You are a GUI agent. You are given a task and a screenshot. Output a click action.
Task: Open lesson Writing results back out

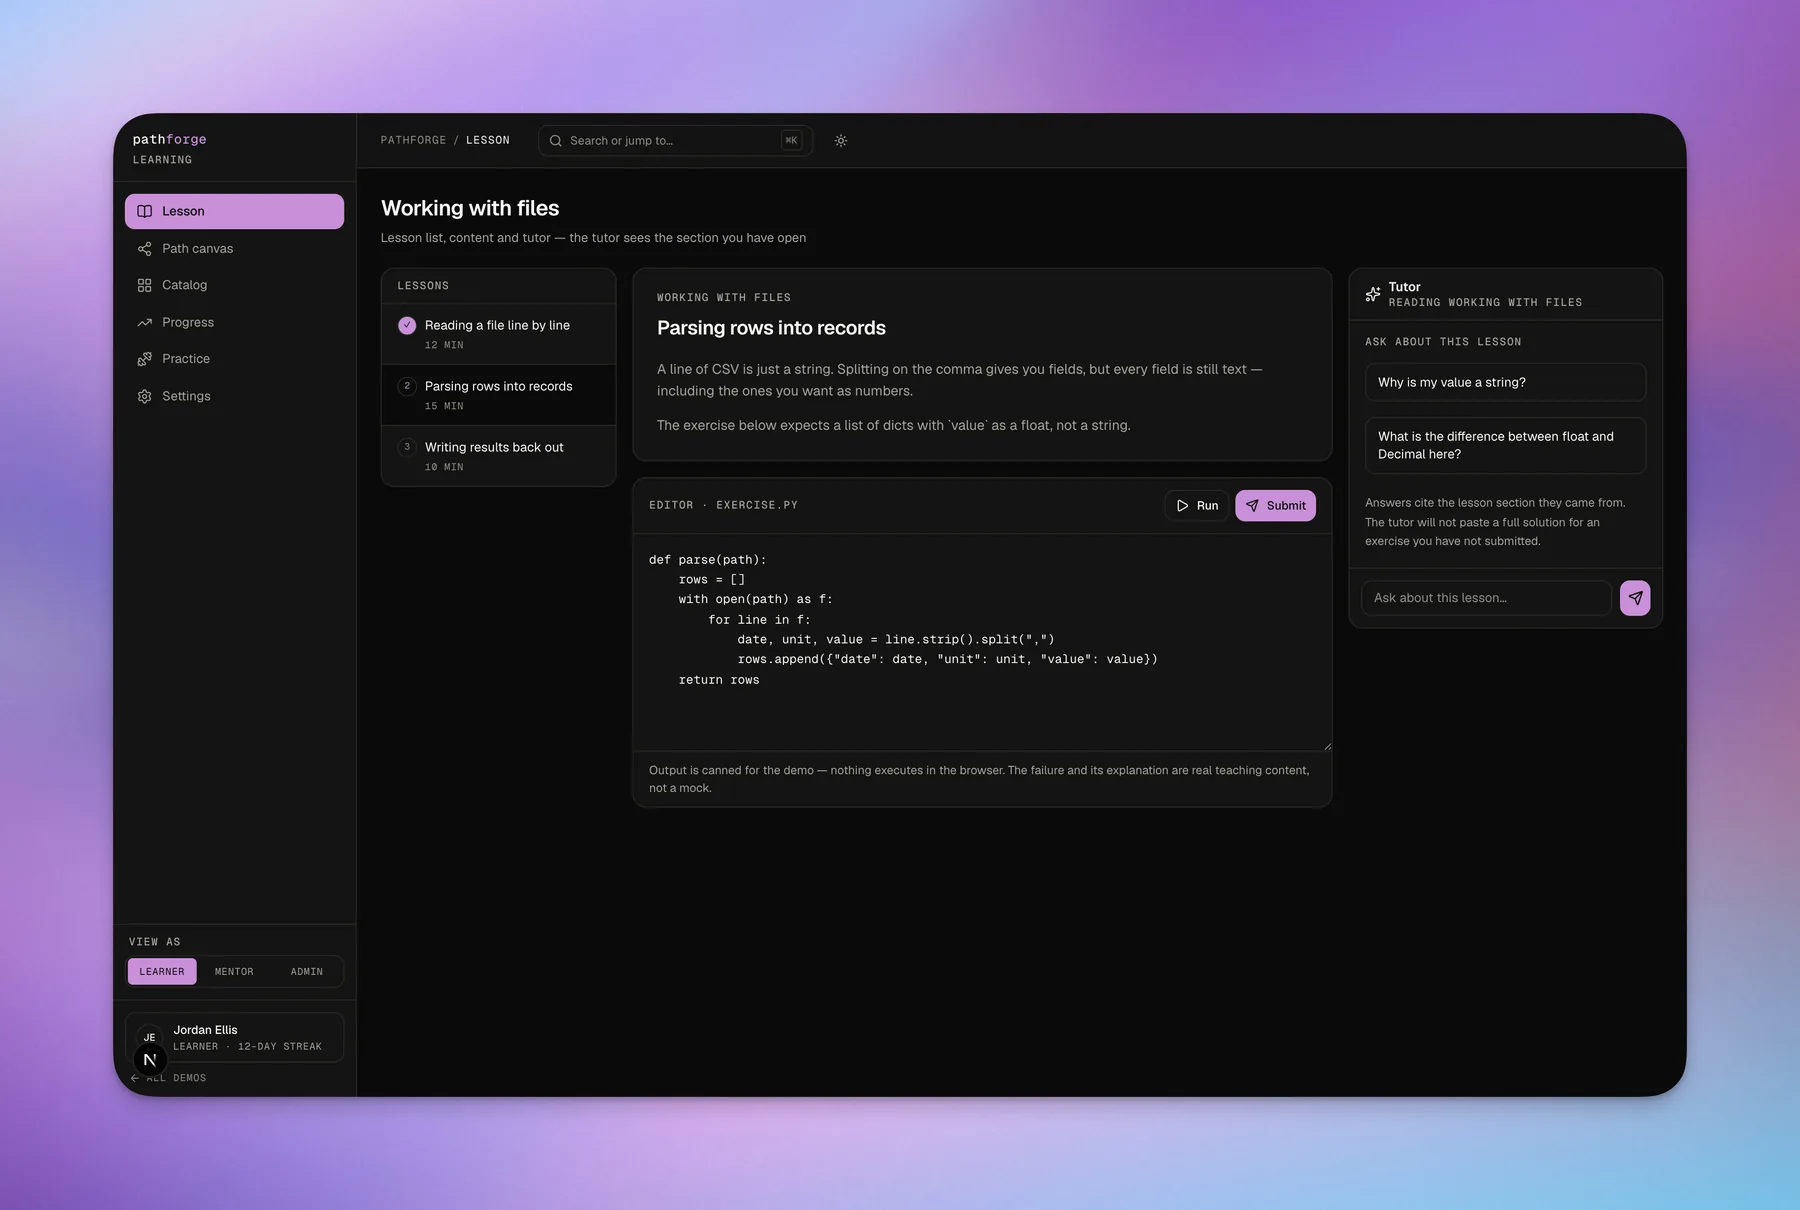pos(498,456)
